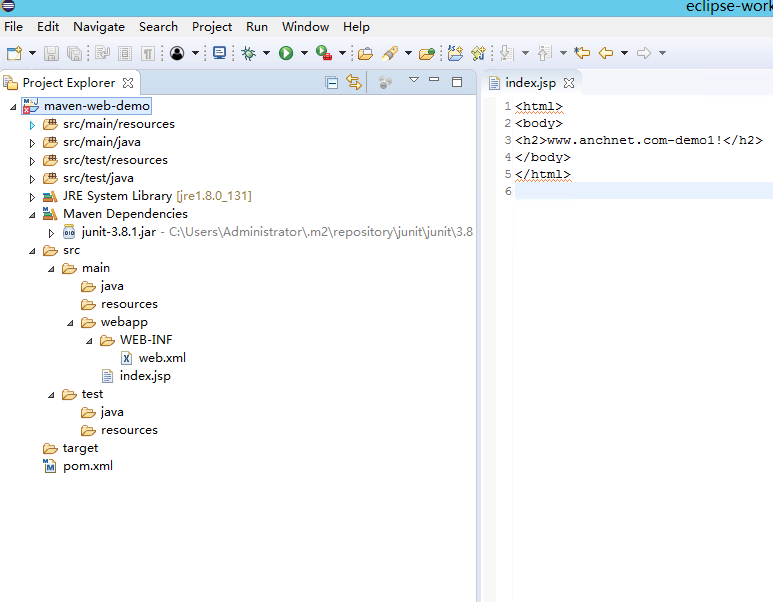Toggle Block Selection Mode icon
The width and height of the screenshot is (773, 602).
pyautogui.click(x=125, y=53)
